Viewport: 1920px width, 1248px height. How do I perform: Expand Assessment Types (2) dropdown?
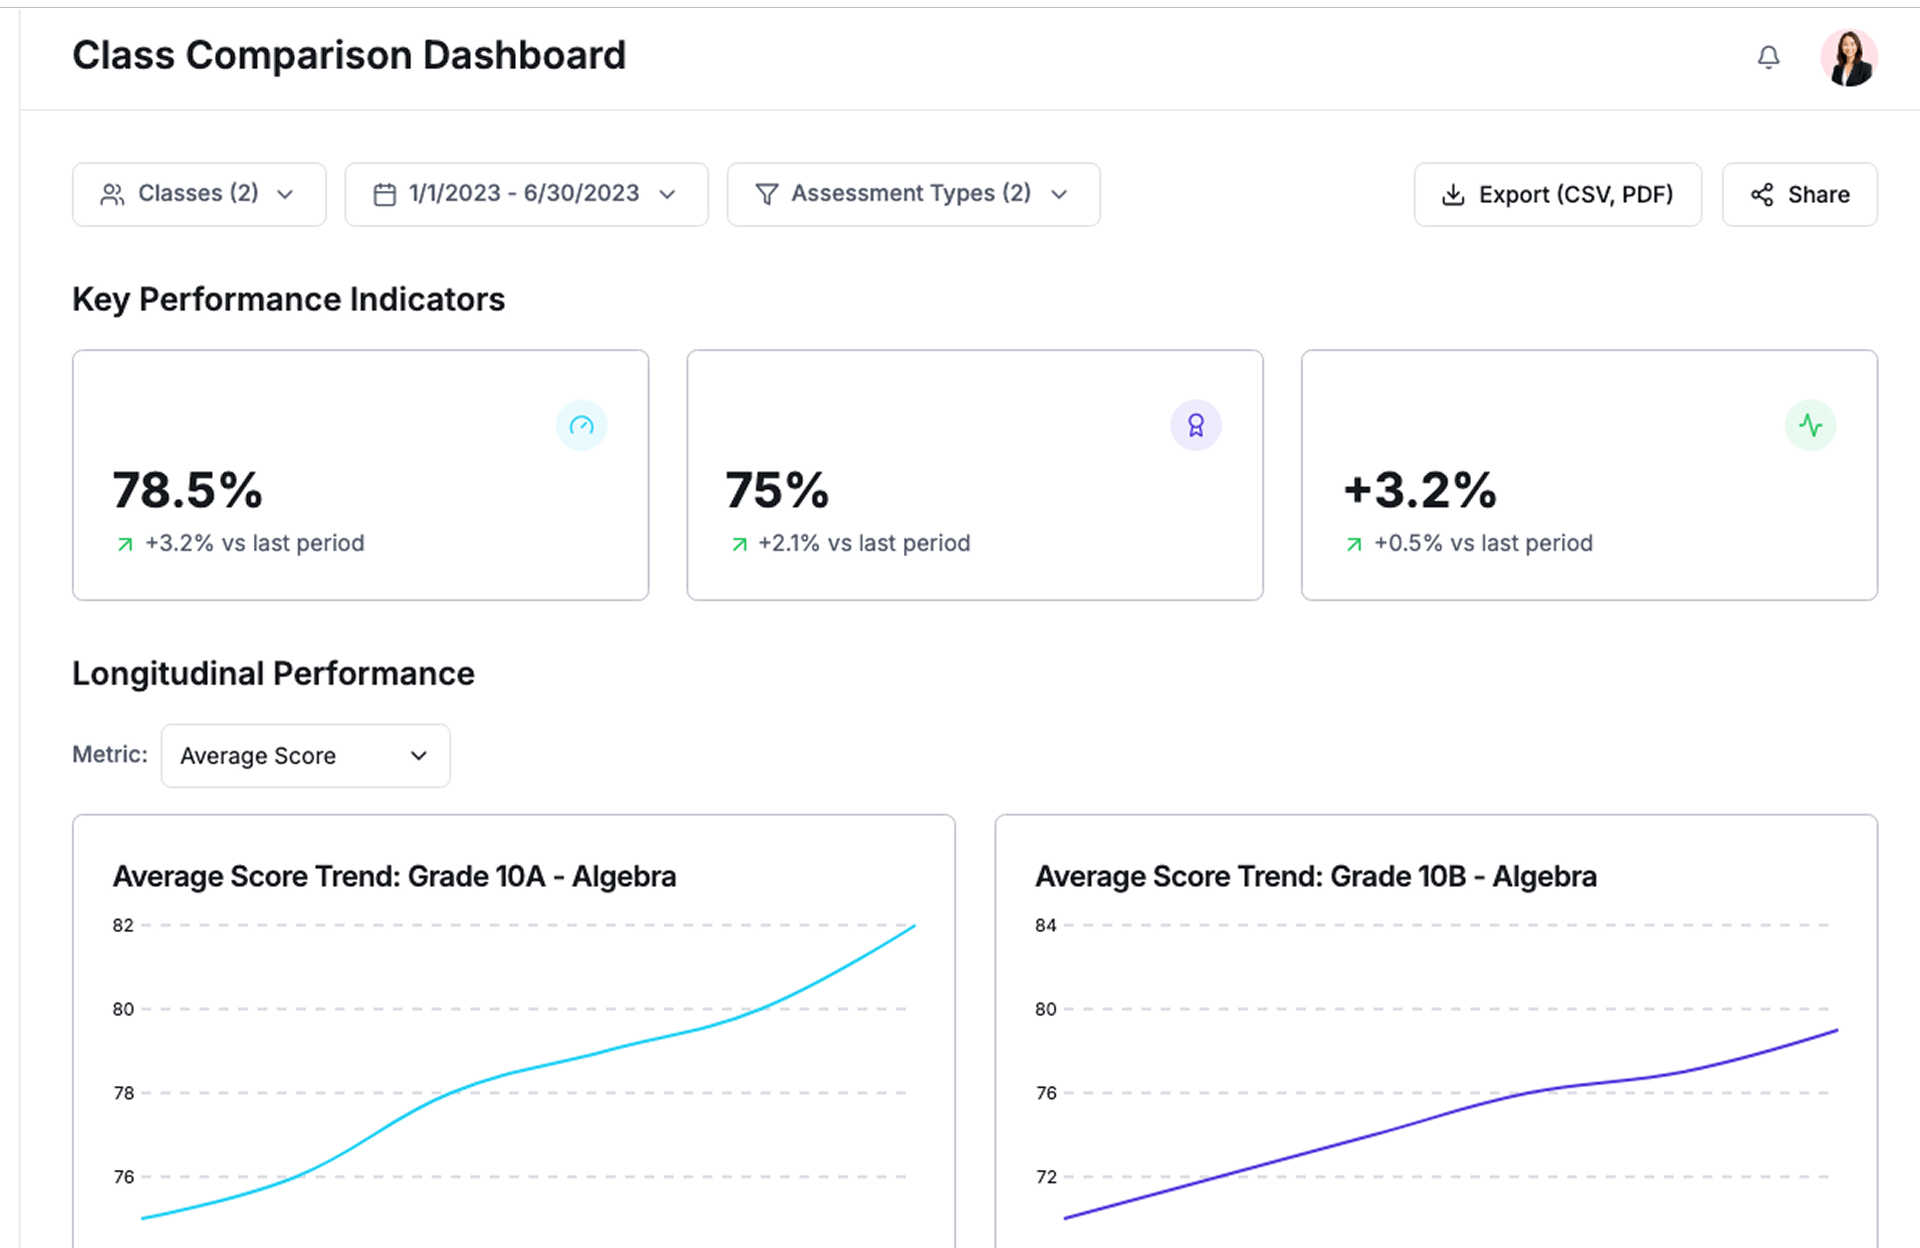[x=912, y=195]
